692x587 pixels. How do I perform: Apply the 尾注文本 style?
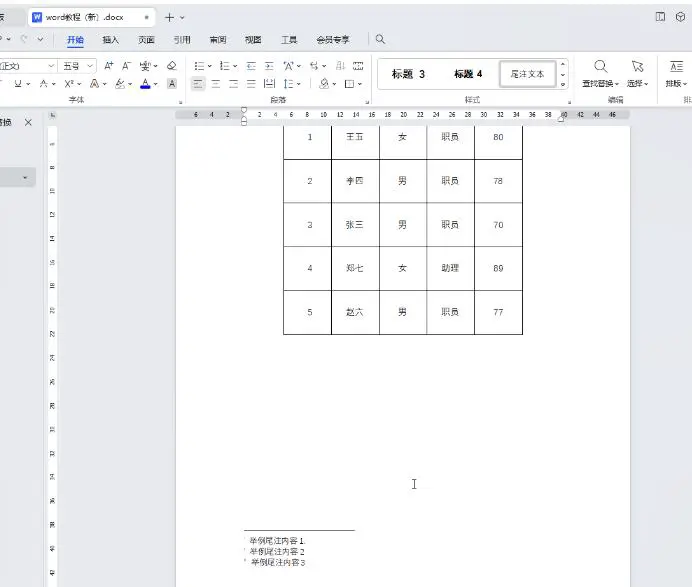point(527,74)
